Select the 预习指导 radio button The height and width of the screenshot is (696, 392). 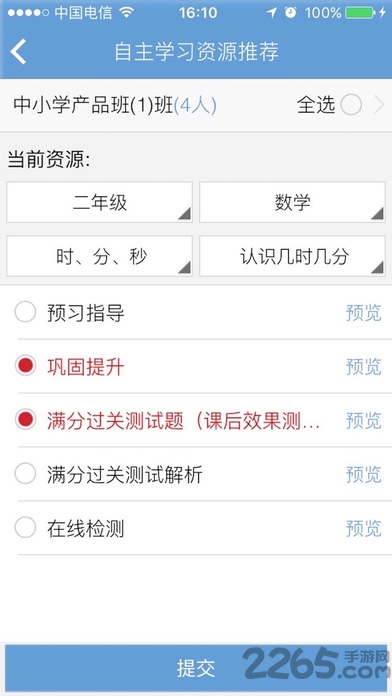coord(25,312)
